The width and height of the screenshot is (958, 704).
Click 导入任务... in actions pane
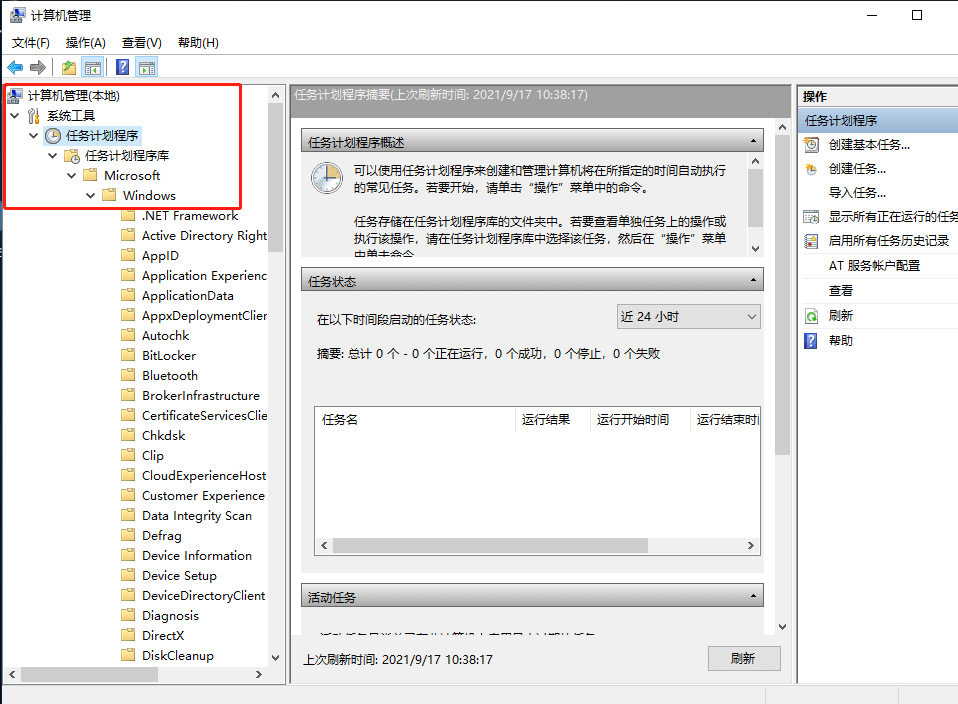click(857, 193)
